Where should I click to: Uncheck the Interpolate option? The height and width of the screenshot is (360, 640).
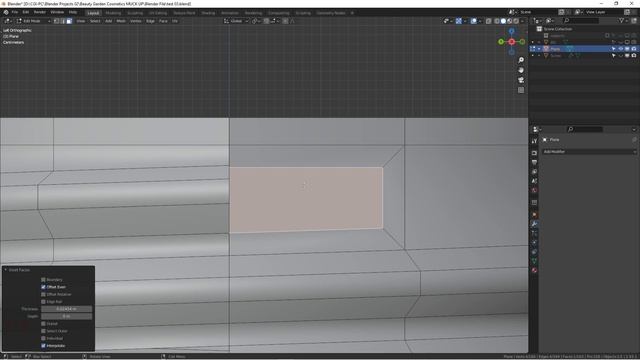pyautogui.click(x=43, y=346)
